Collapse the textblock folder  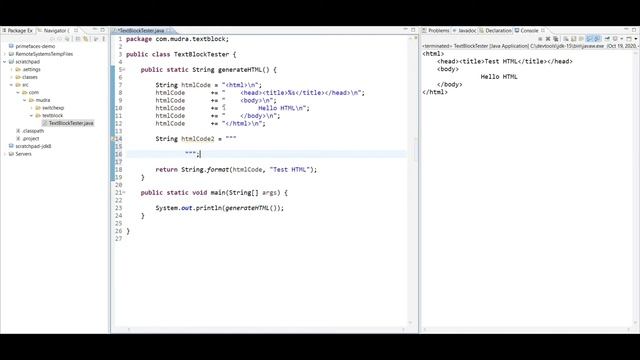[31, 116]
